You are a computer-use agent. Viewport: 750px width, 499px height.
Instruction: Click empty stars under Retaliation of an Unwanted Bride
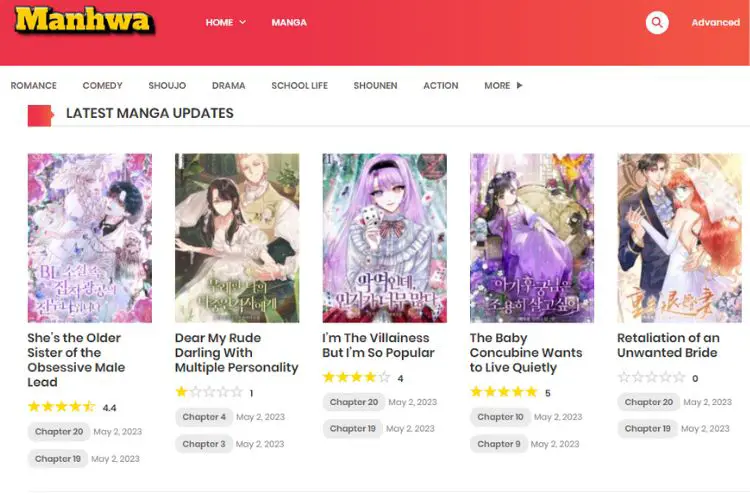pyautogui.click(x=651, y=377)
